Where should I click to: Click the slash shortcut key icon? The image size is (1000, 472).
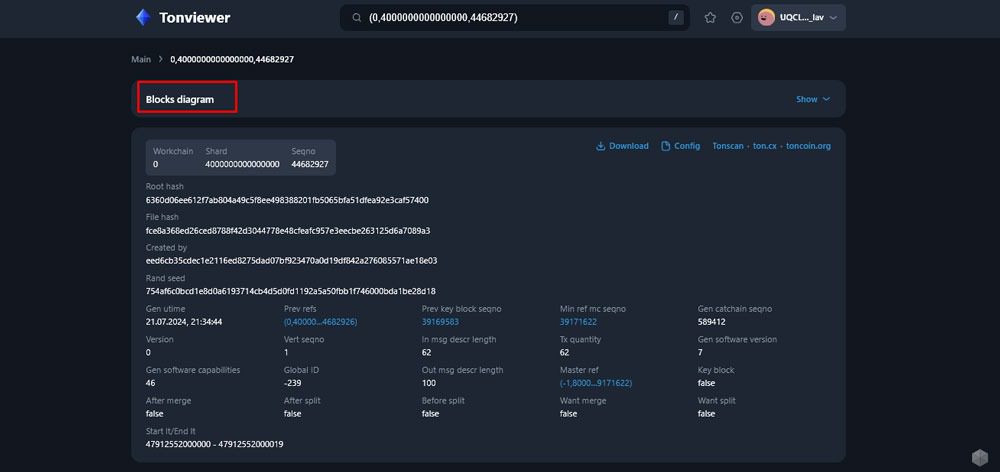pos(676,18)
